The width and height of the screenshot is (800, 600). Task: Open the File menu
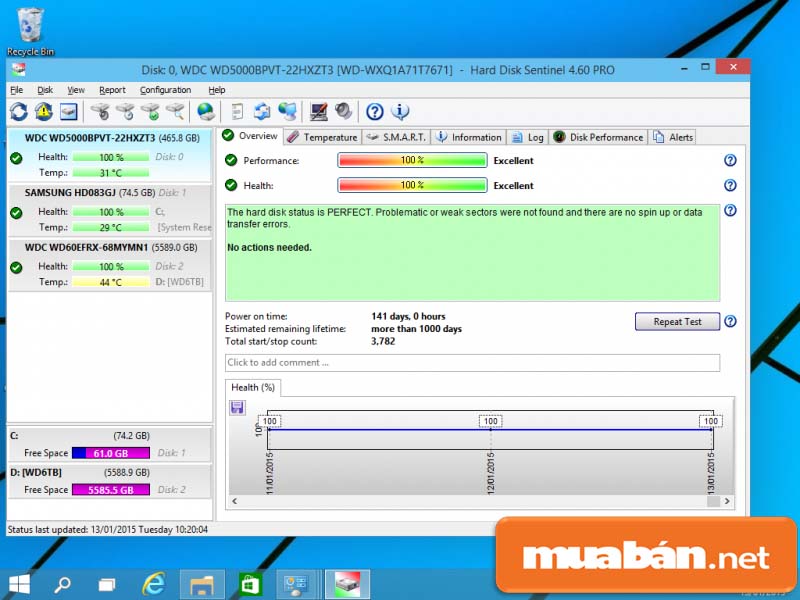tap(16, 90)
